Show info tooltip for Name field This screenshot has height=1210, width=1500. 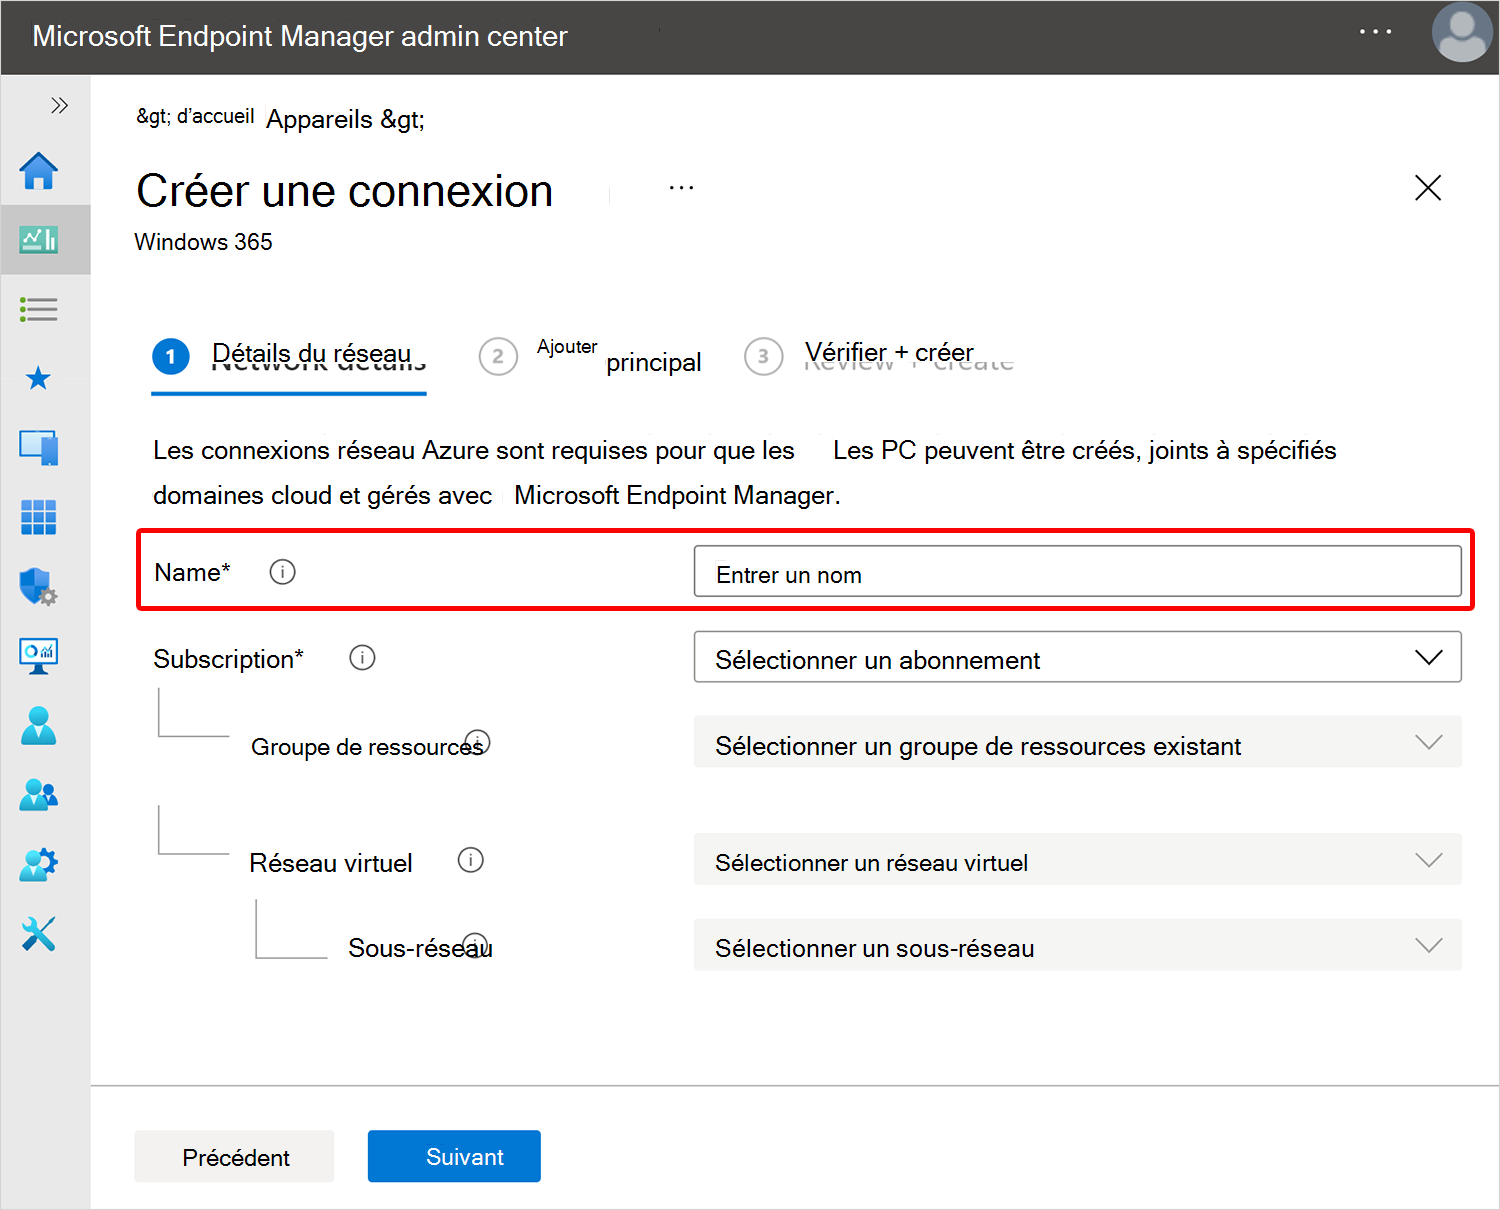coord(283,572)
